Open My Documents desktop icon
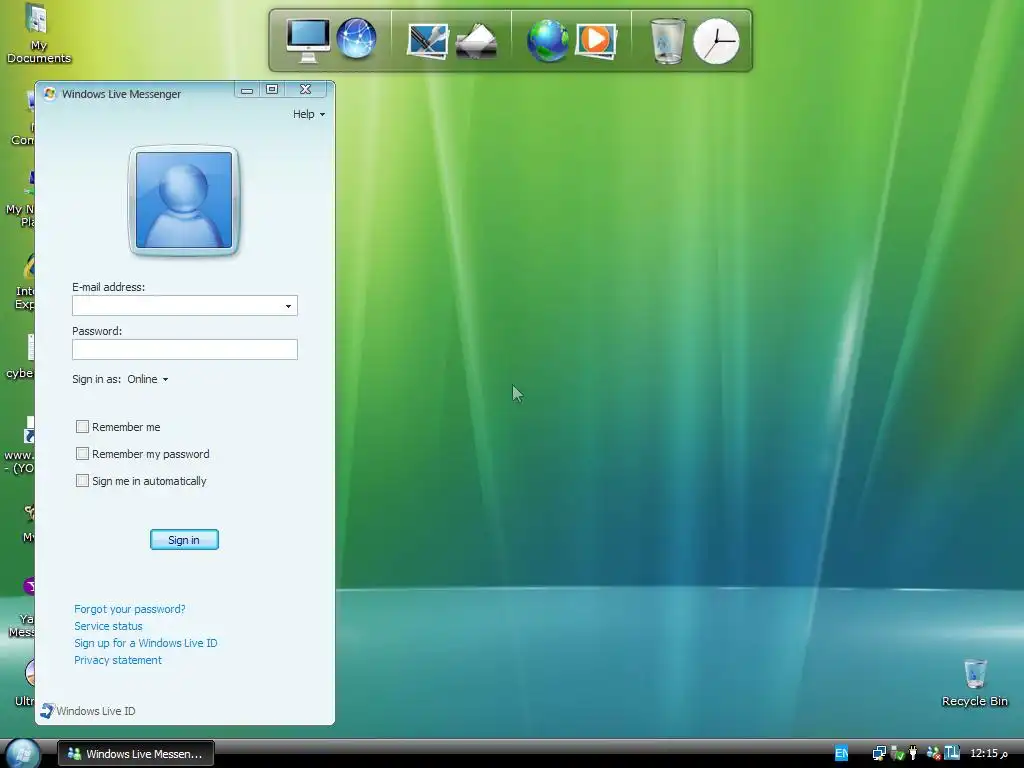This screenshot has width=1024, height=768. 38,34
